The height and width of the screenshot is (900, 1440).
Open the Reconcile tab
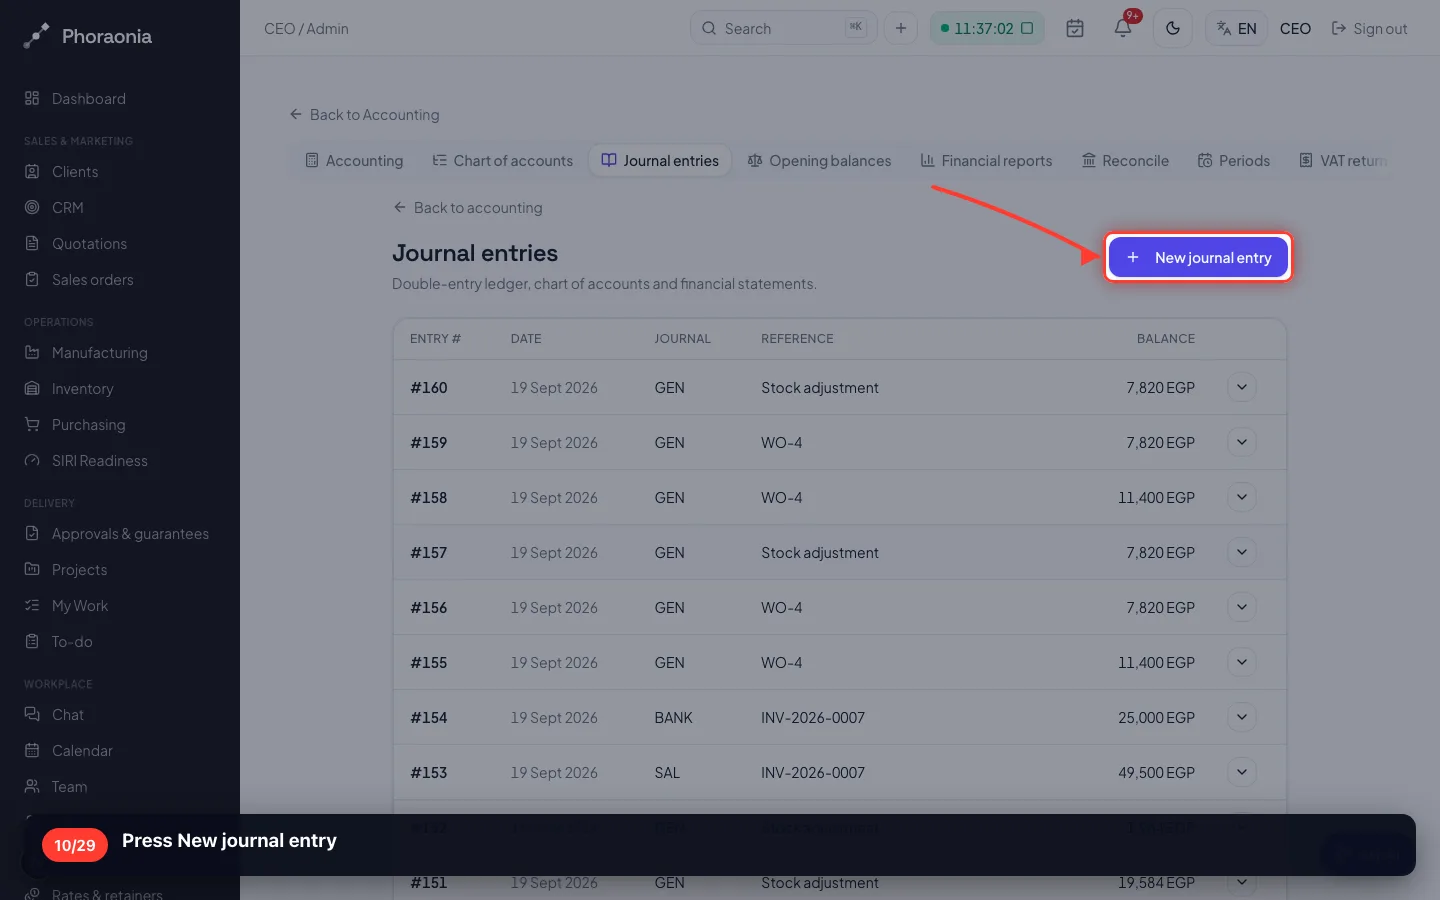(1125, 160)
